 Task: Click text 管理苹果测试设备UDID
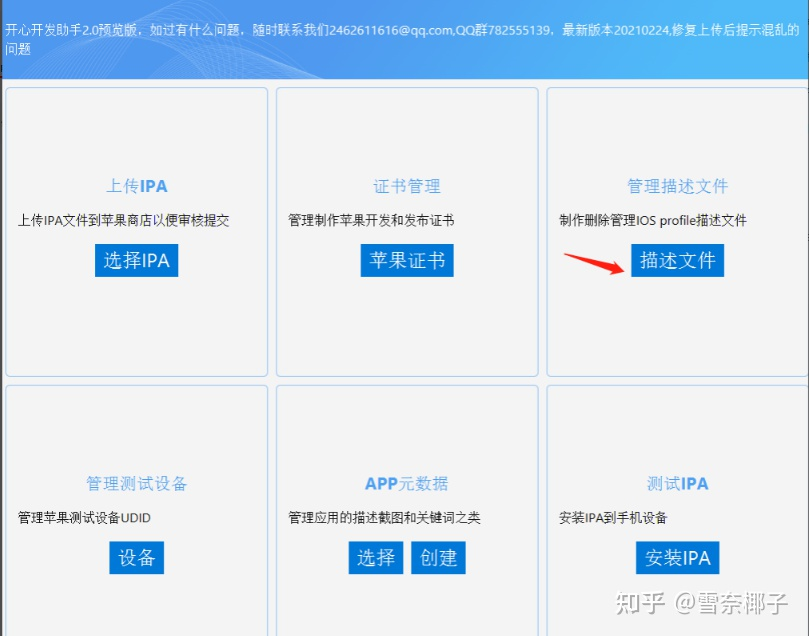click(x=84, y=518)
